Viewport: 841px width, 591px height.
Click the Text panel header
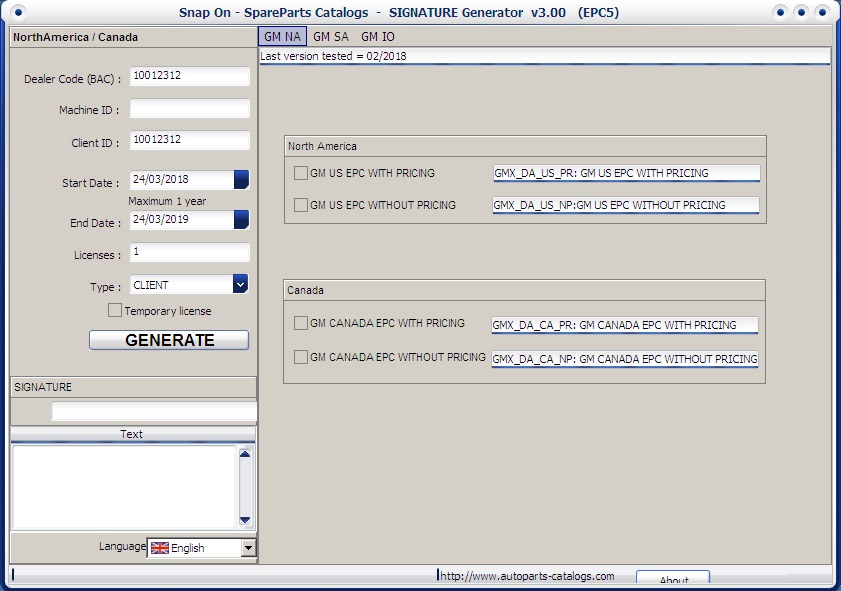(132, 434)
